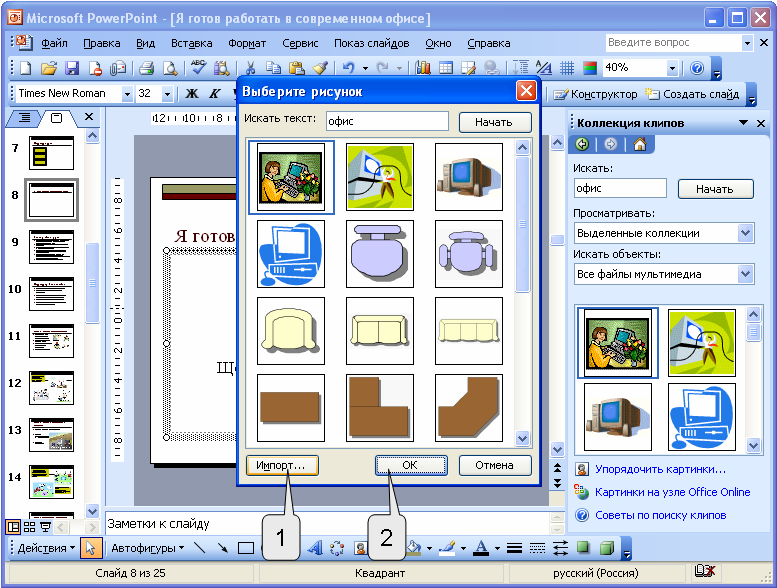Open the Line Style icon on drawing toolbar

(514, 548)
